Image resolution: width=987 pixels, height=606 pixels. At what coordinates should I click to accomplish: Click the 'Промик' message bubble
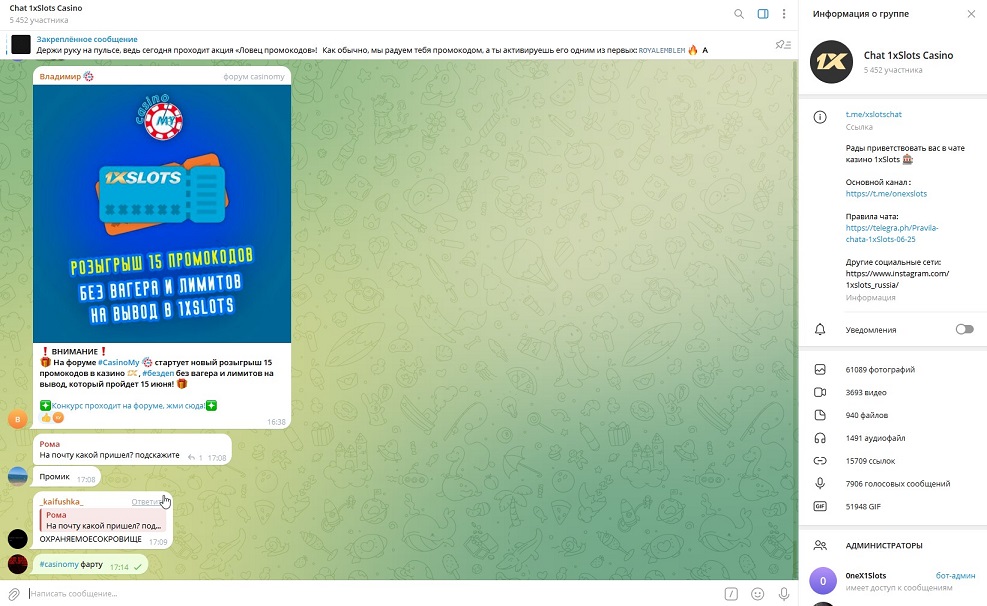(x=67, y=477)
